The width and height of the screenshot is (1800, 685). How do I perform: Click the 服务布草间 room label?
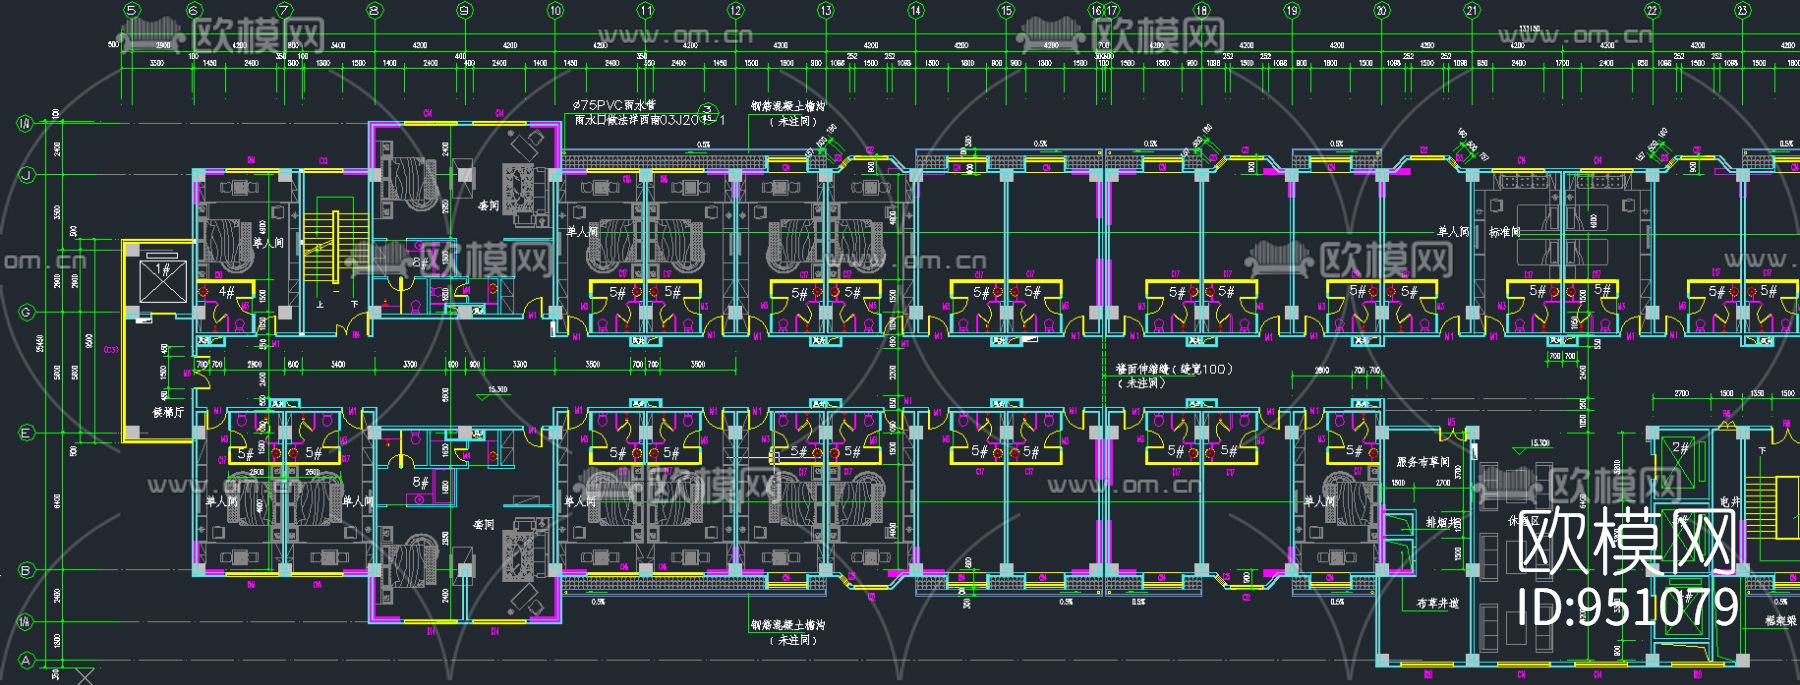tap(1423, 462)
